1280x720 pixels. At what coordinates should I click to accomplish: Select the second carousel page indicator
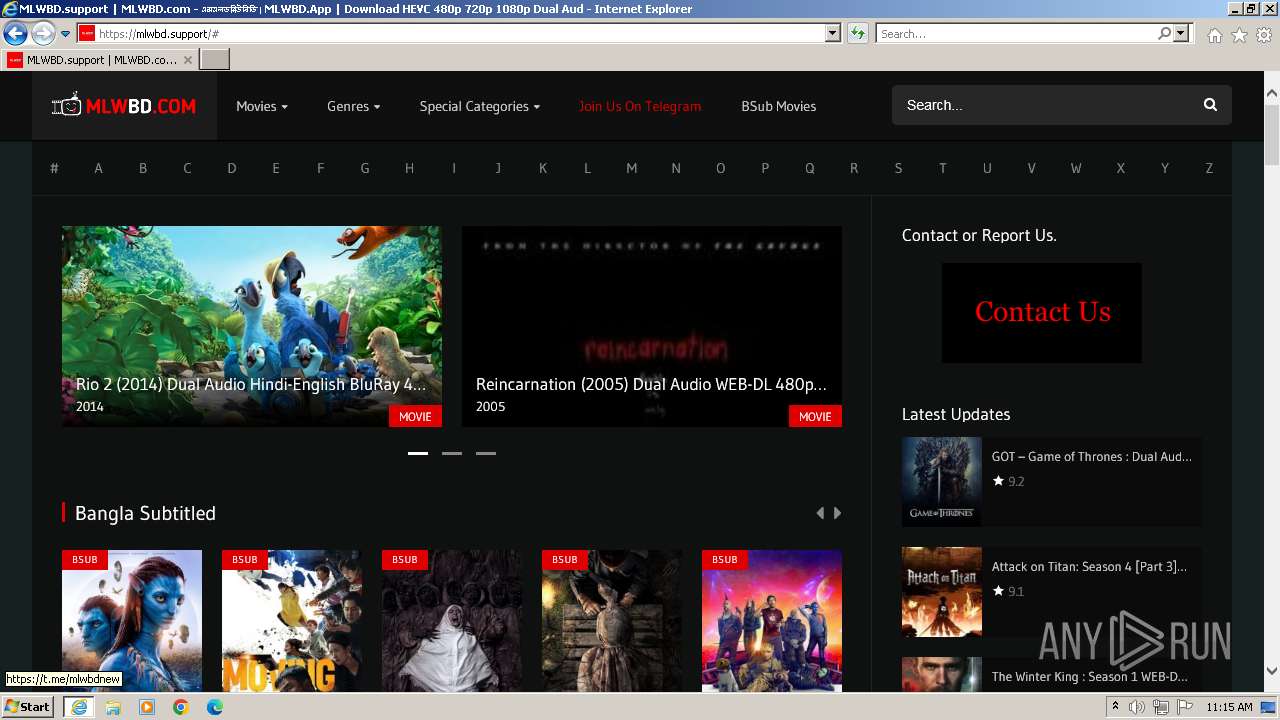pyautogui.click(x=452, y=453)
